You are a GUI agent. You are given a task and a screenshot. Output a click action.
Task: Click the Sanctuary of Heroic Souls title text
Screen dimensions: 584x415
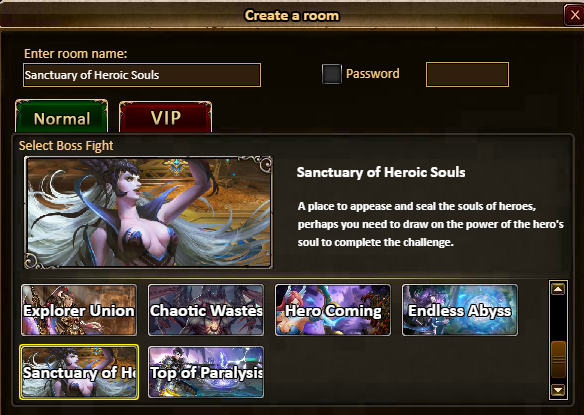(x=381, y=172)
